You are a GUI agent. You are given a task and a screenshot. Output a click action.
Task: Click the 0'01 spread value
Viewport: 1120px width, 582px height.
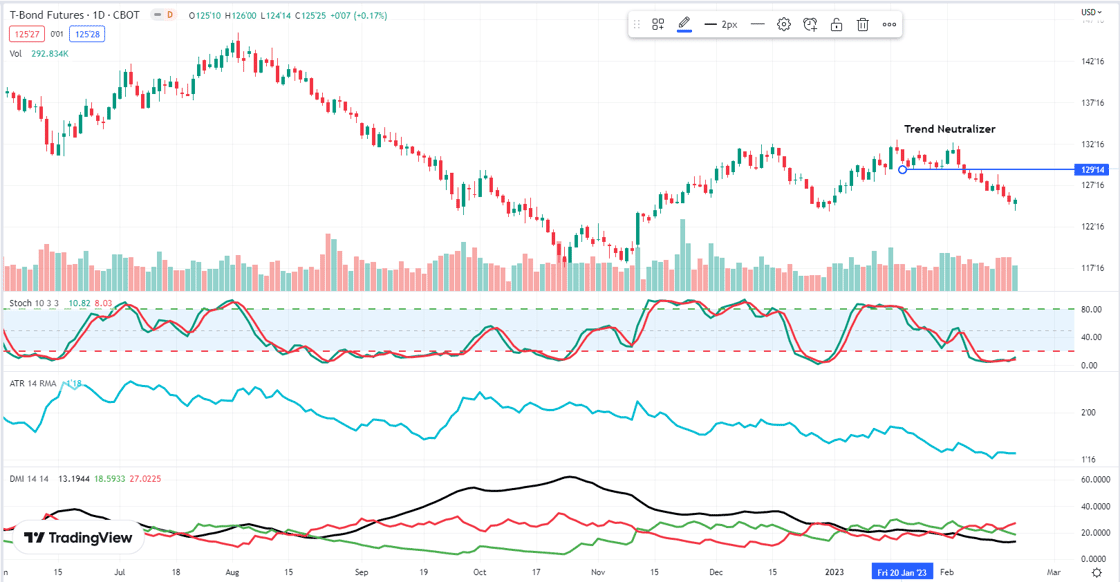(57, 34)
